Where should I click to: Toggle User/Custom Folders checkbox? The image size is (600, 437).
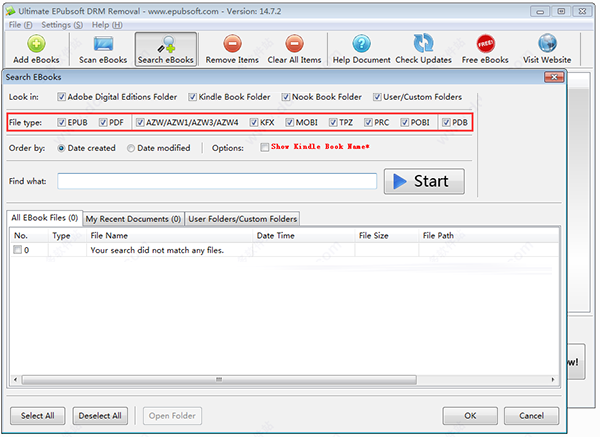click(x=377, y=97)
